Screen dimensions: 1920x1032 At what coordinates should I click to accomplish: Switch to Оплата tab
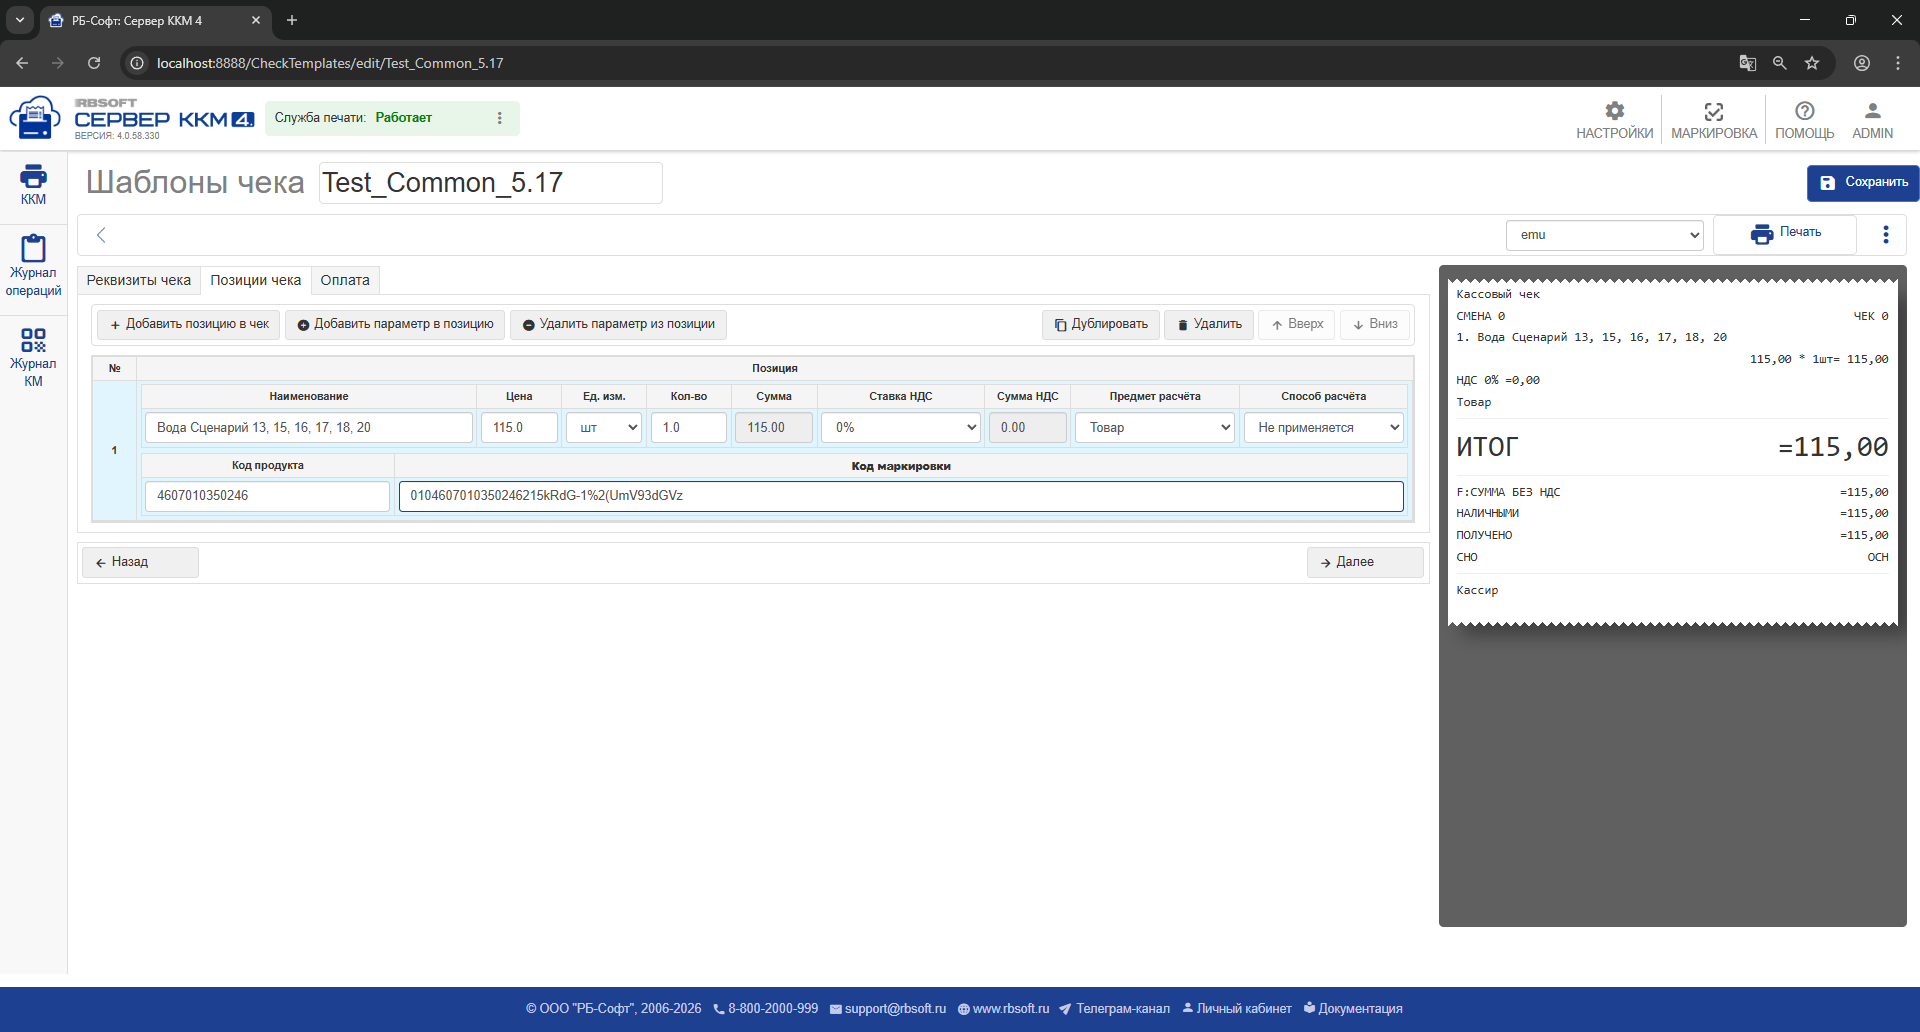345,280
